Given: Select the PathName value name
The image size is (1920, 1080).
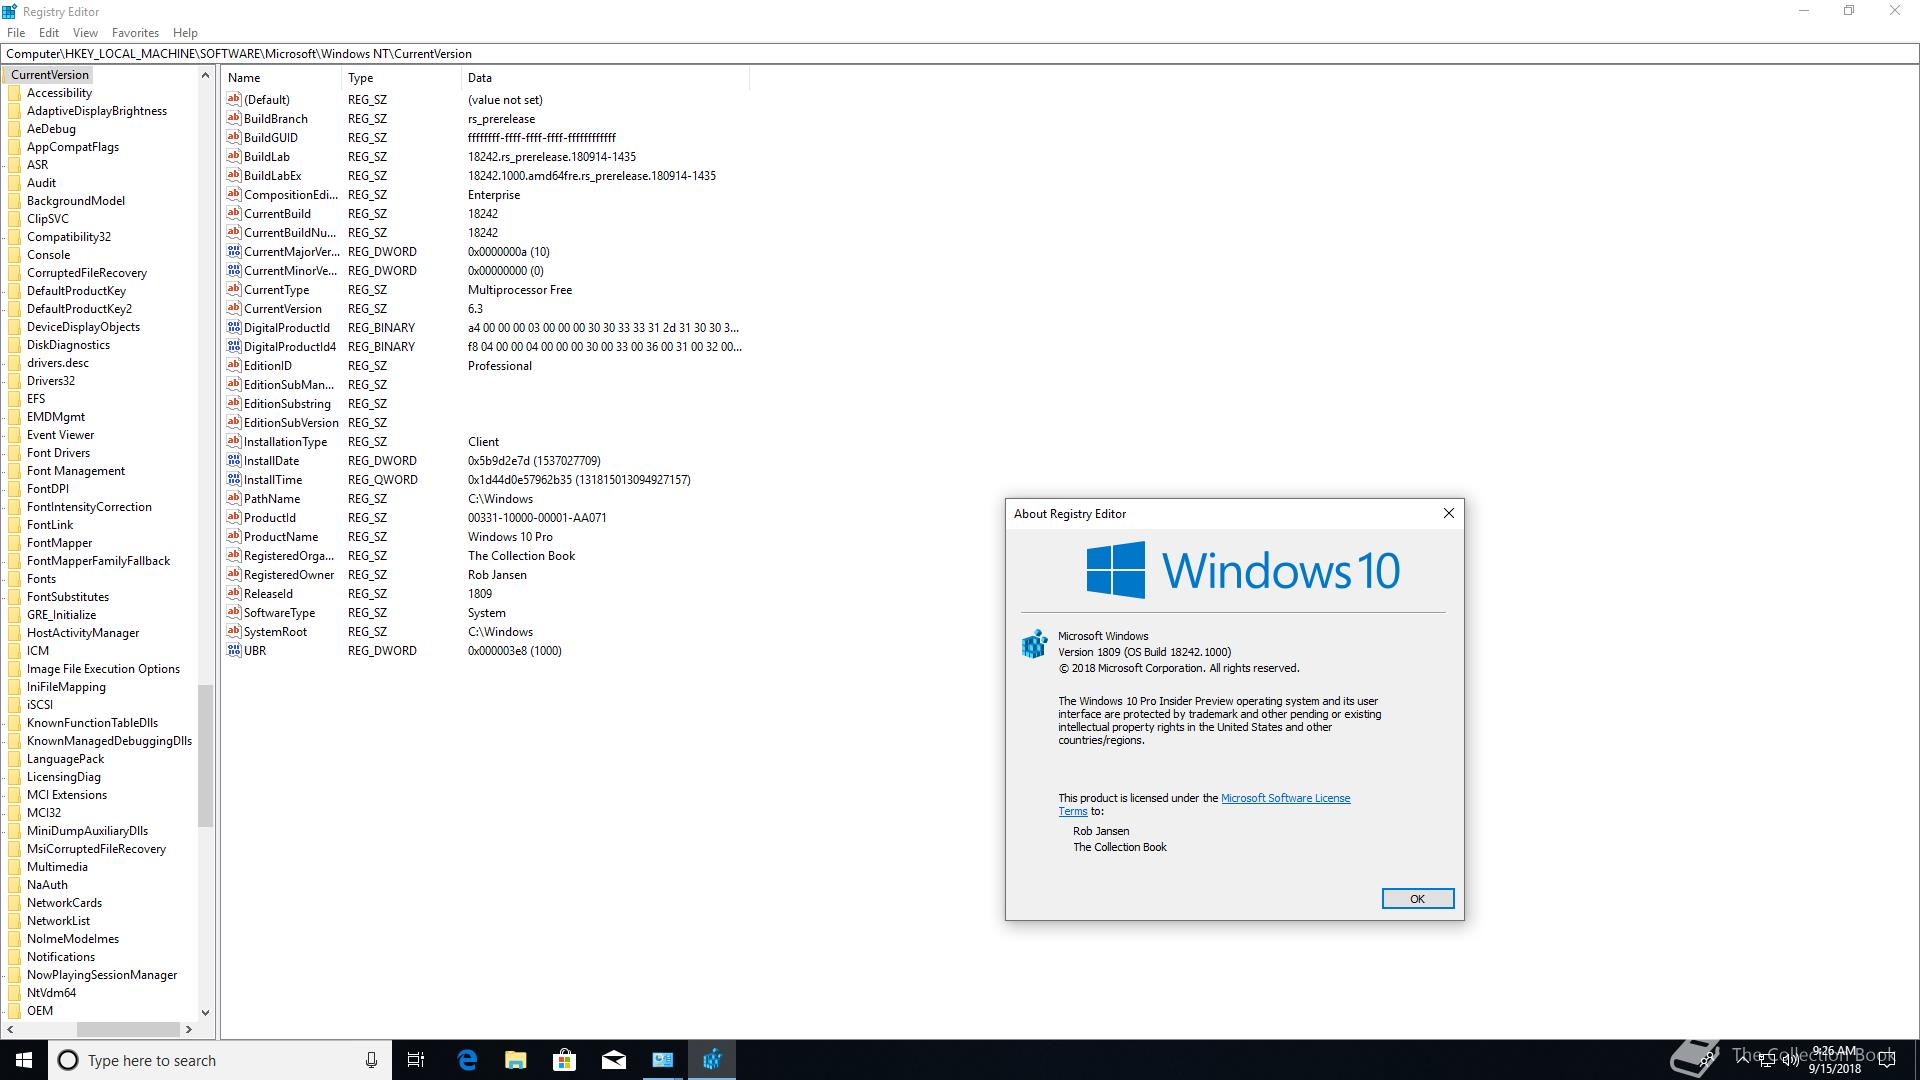Looking at the screenshot, I should pos(272,498).
